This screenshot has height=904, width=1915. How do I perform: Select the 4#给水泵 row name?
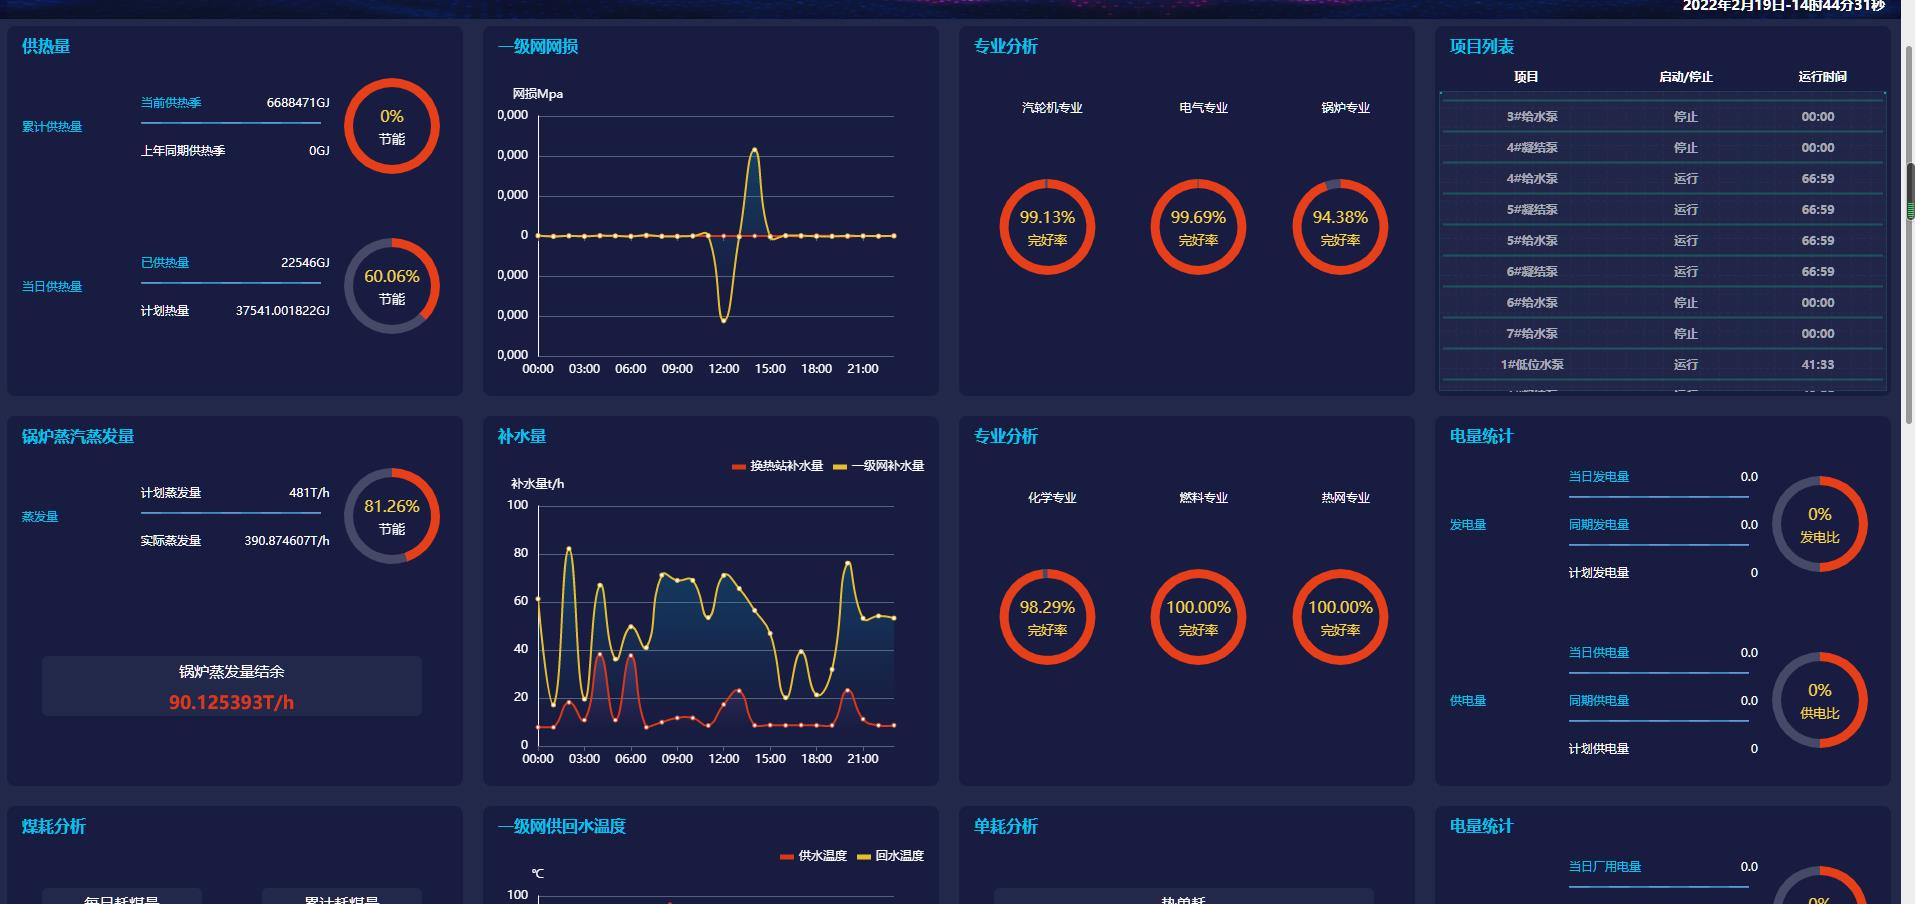pyautogui.click(x=1532, y=179)
